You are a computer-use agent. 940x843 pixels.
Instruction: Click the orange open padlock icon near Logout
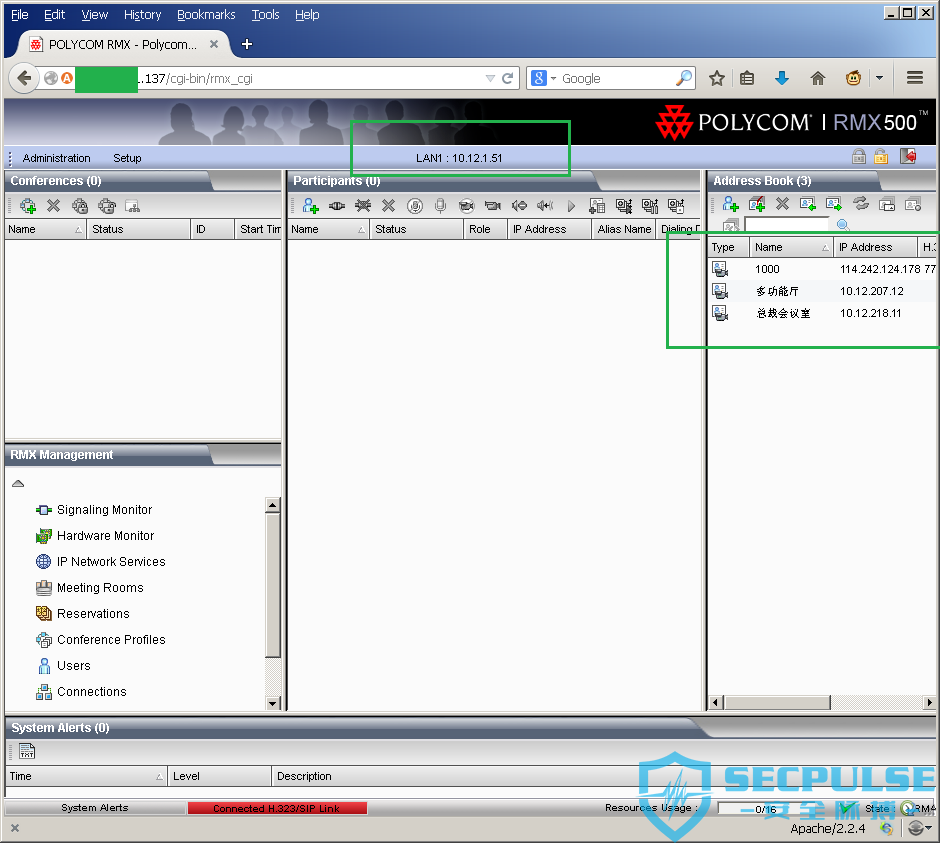coord(881,157)
